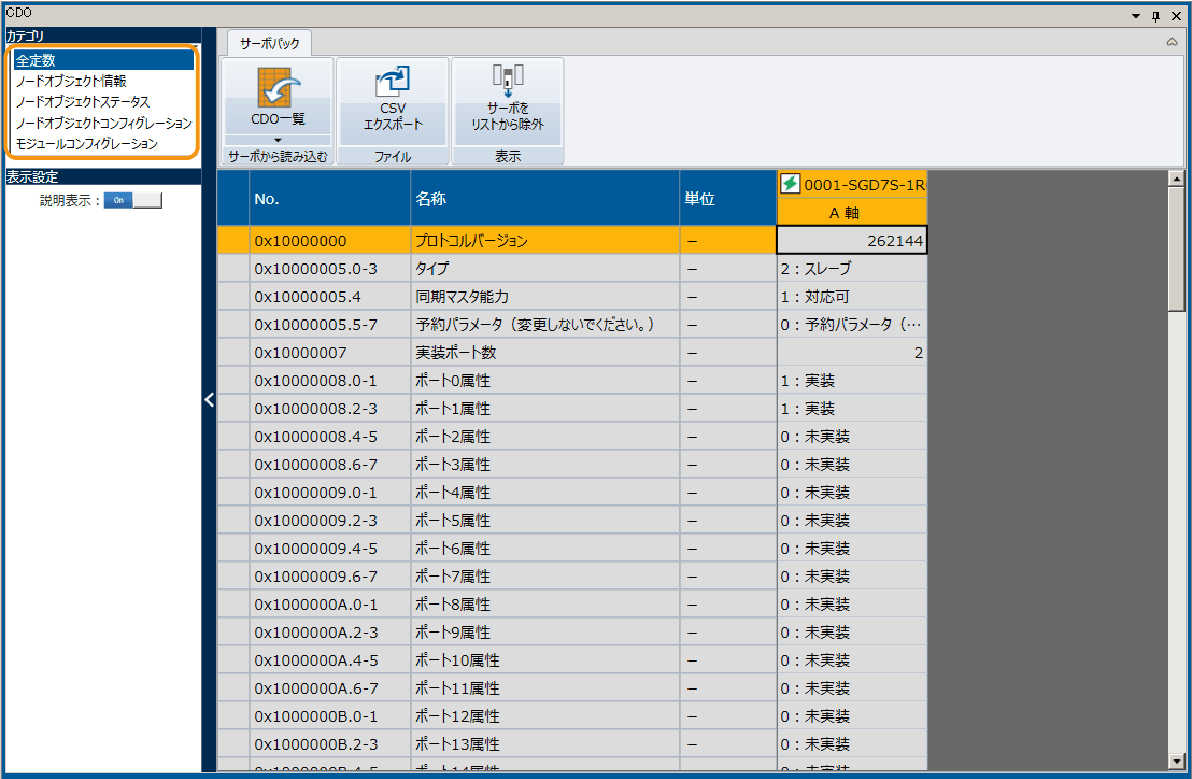Collapse the ribbon using the top-right chevron
Viewport: 1192px width, 779px height.
point(1172,42)
